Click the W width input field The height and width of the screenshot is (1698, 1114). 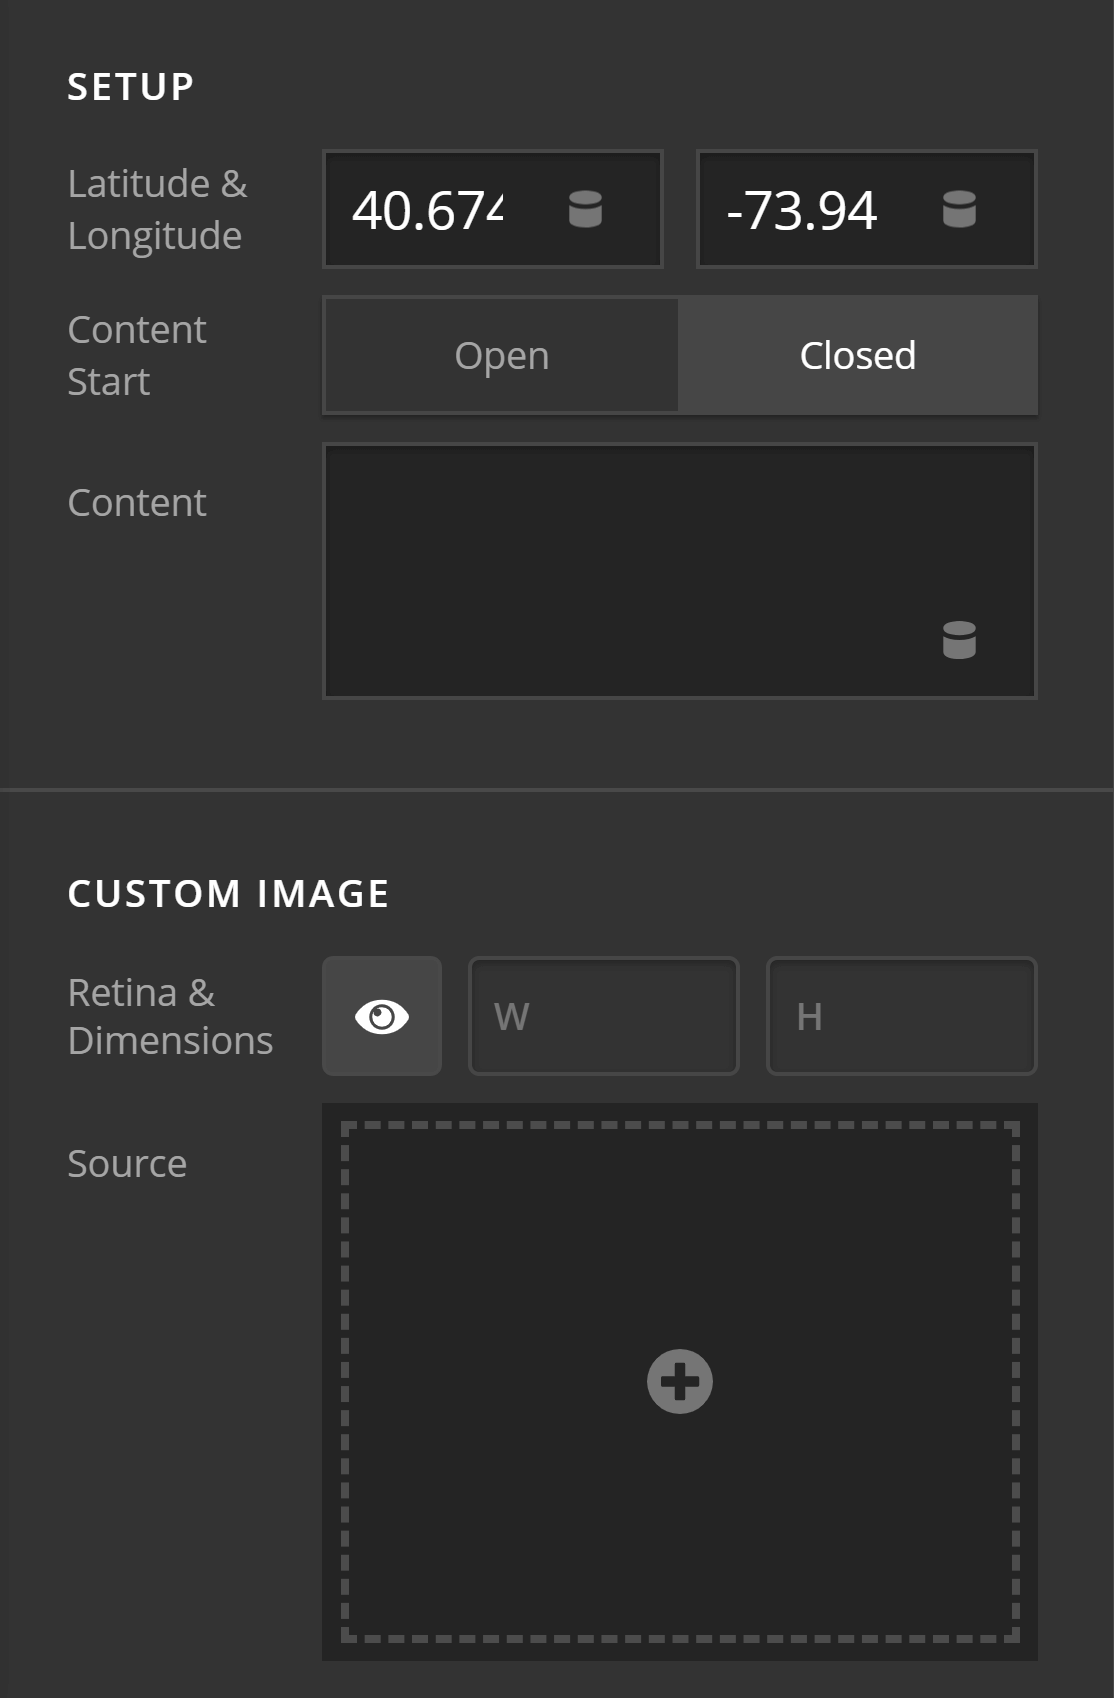(604, 1016)
